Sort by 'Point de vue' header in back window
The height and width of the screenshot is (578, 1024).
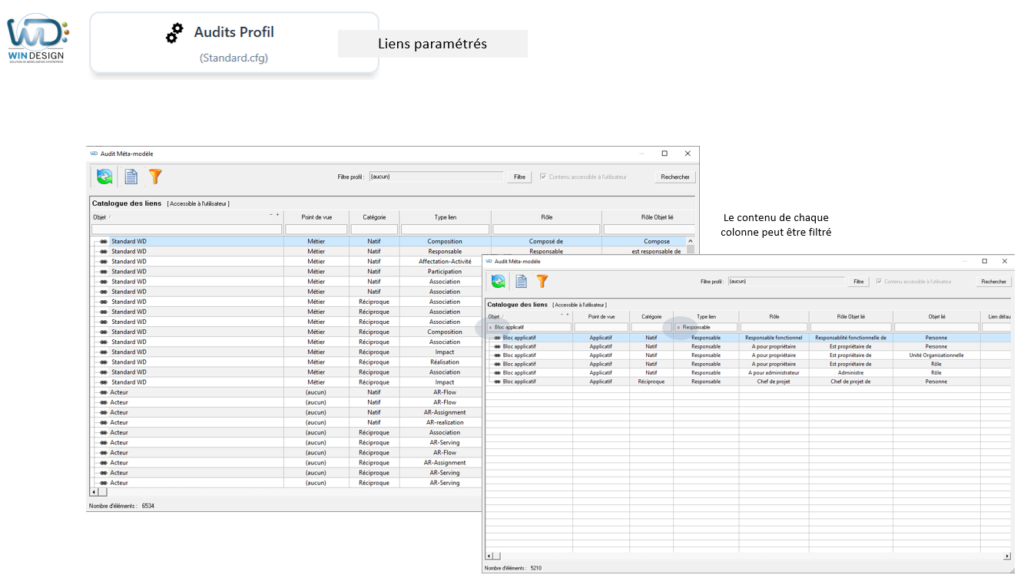pyautogui.click(x=316, y=217)
